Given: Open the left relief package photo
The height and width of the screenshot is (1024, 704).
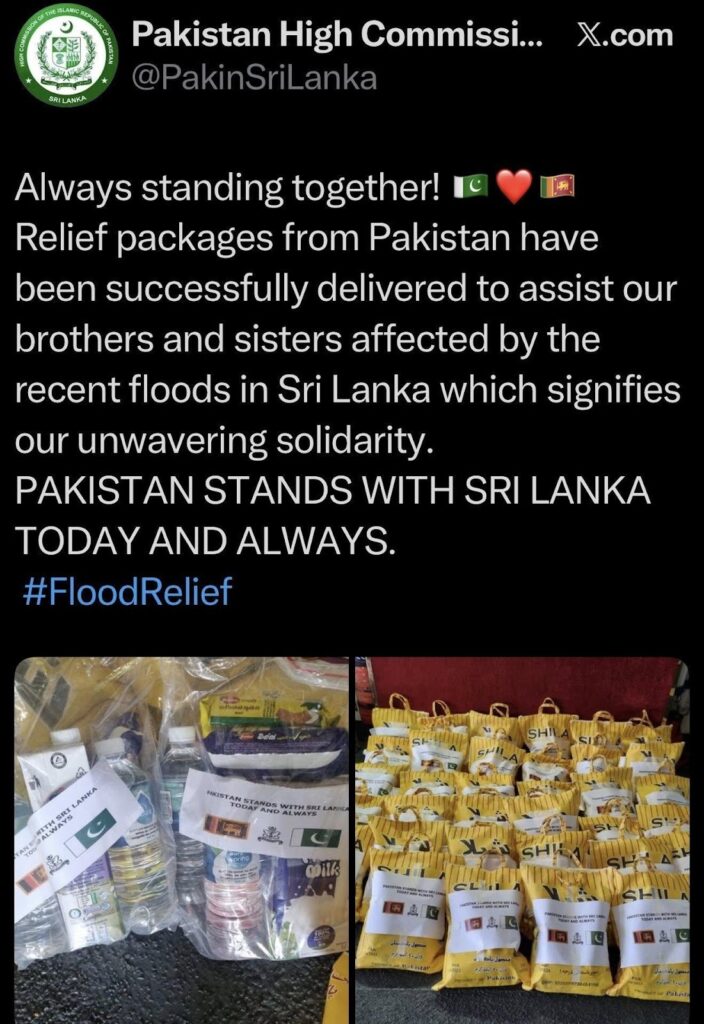Looking at the screenshot, I should tap(182, 840).
